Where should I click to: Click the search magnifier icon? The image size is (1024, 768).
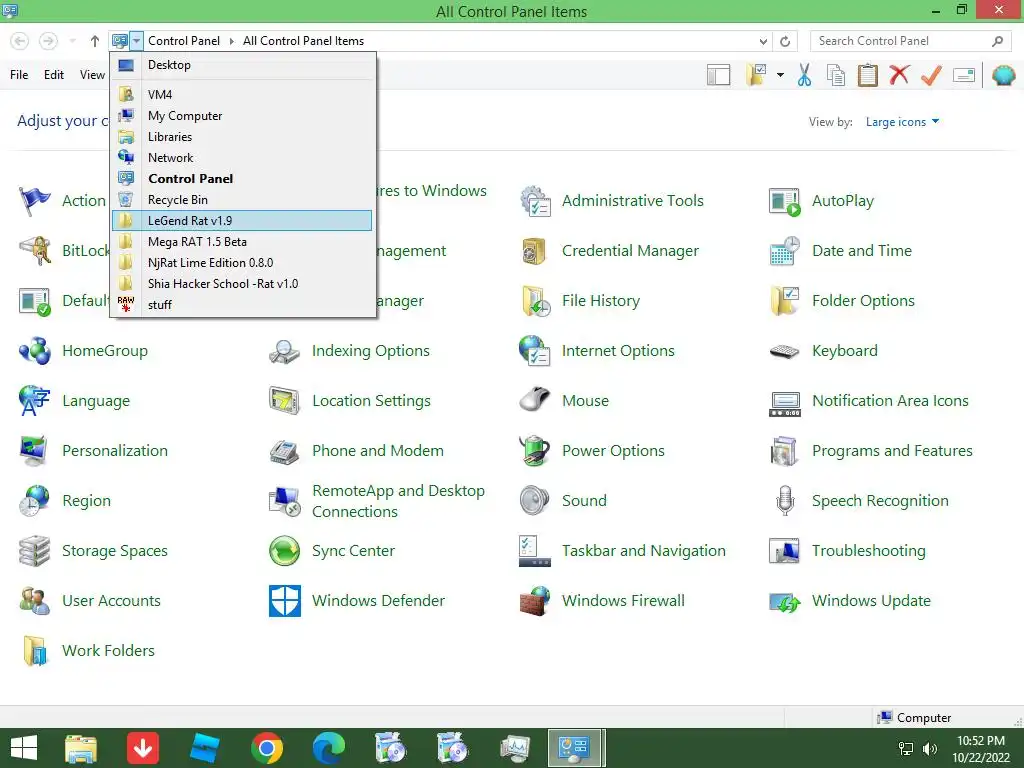point(997,41)
